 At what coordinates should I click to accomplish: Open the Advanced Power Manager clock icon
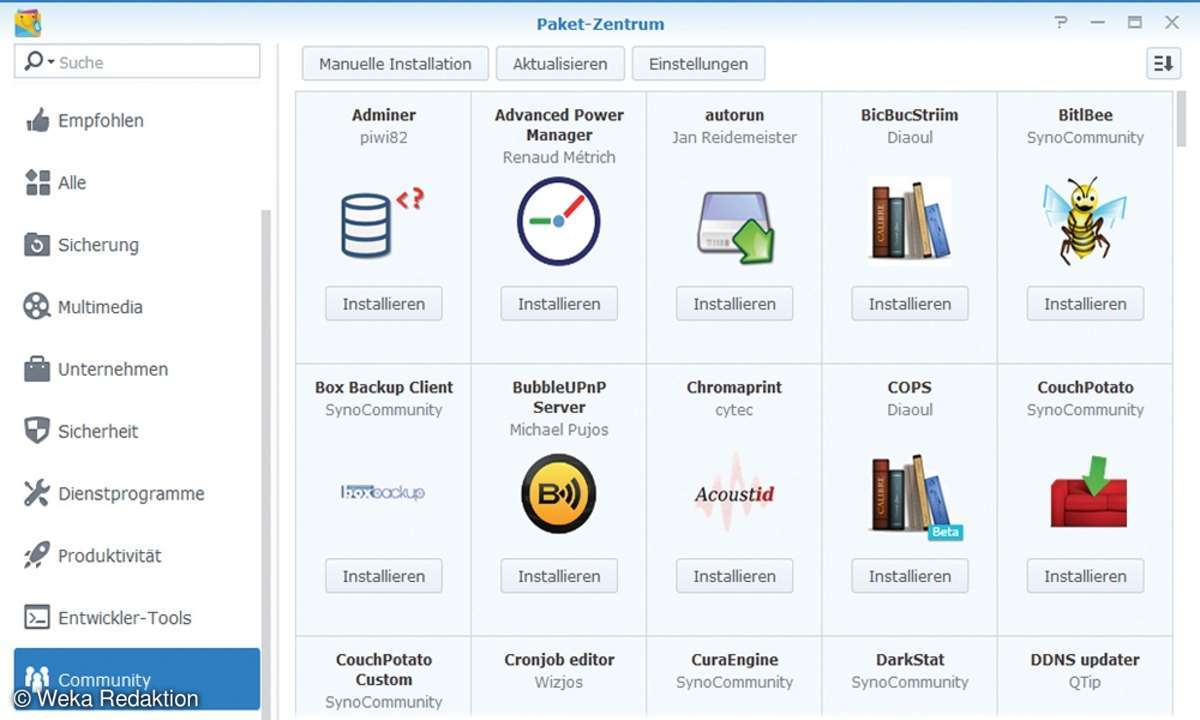[558, 222]
